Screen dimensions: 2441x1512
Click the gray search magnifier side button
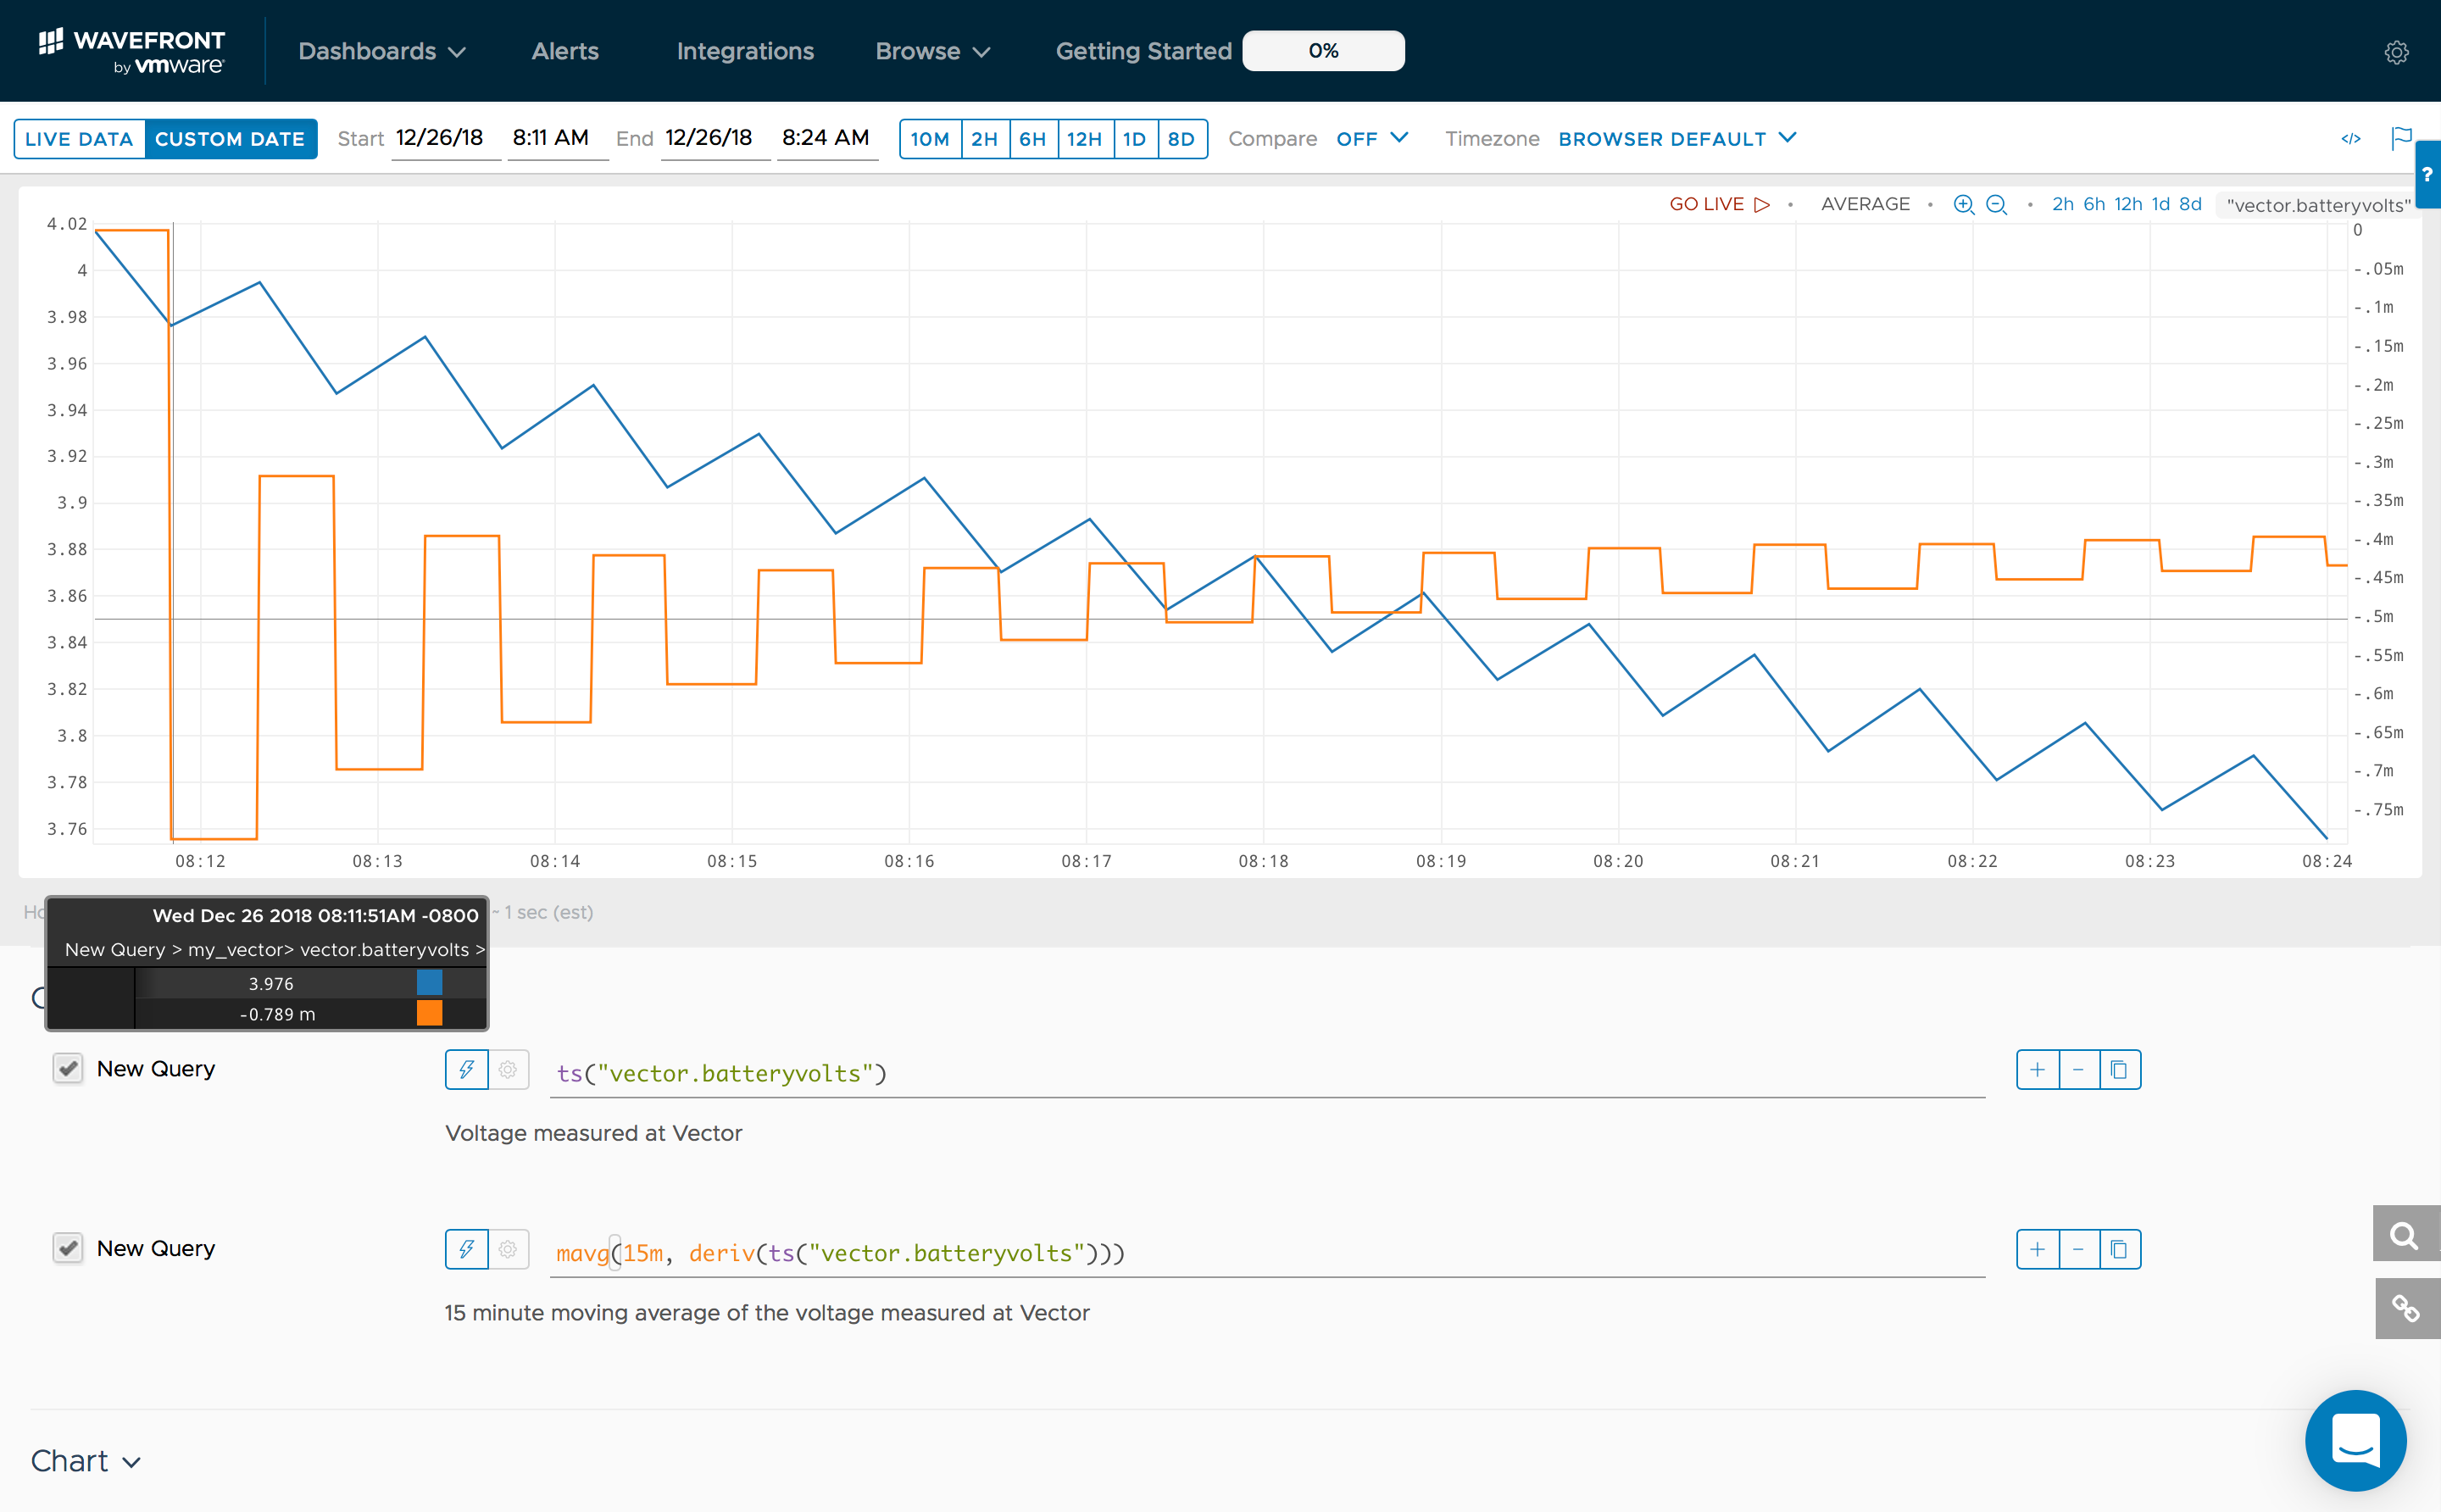point(2406,1234)
